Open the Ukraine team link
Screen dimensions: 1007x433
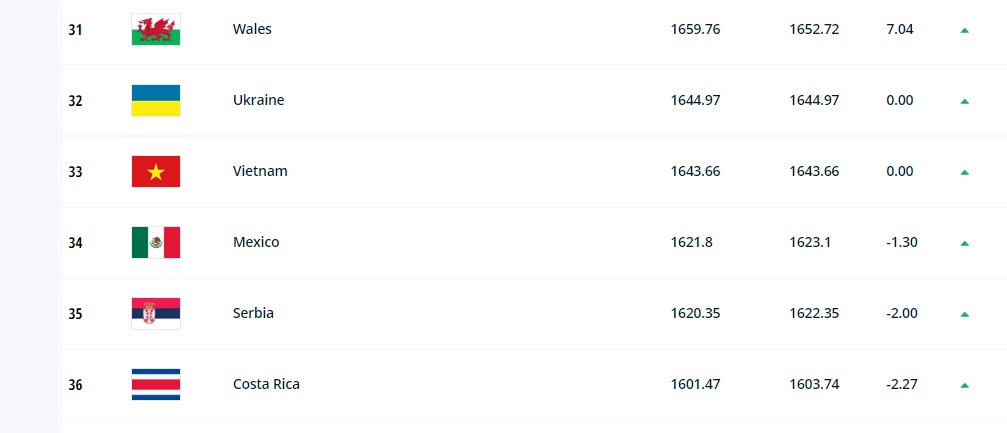coord(258,100)
